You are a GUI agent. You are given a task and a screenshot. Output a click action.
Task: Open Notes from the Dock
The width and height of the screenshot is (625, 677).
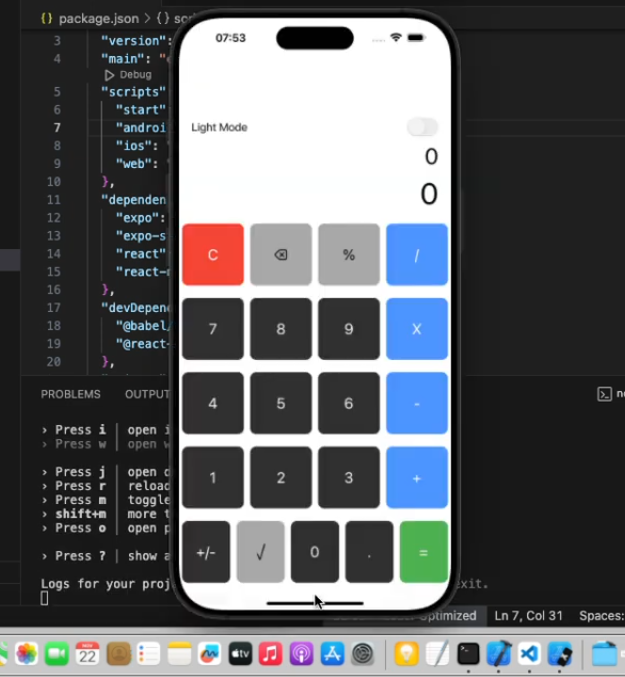pos(179,653)
